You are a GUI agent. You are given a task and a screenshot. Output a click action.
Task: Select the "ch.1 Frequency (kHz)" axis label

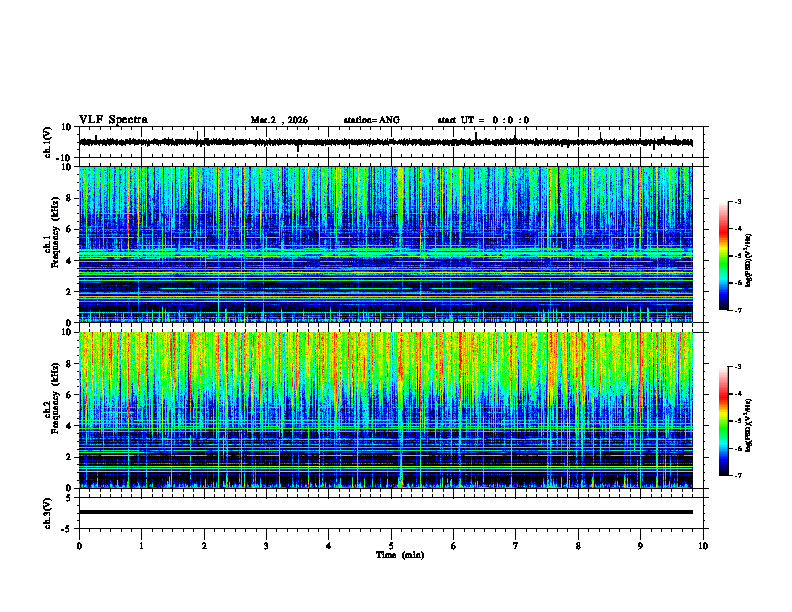52,233
